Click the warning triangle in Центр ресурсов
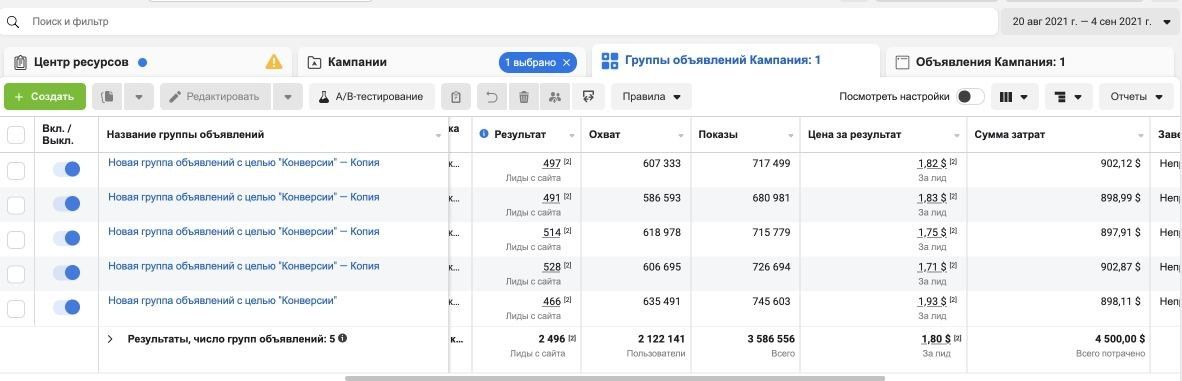Image resolution: width=1182 pixels, height=381 pixels. pos(274,62)
